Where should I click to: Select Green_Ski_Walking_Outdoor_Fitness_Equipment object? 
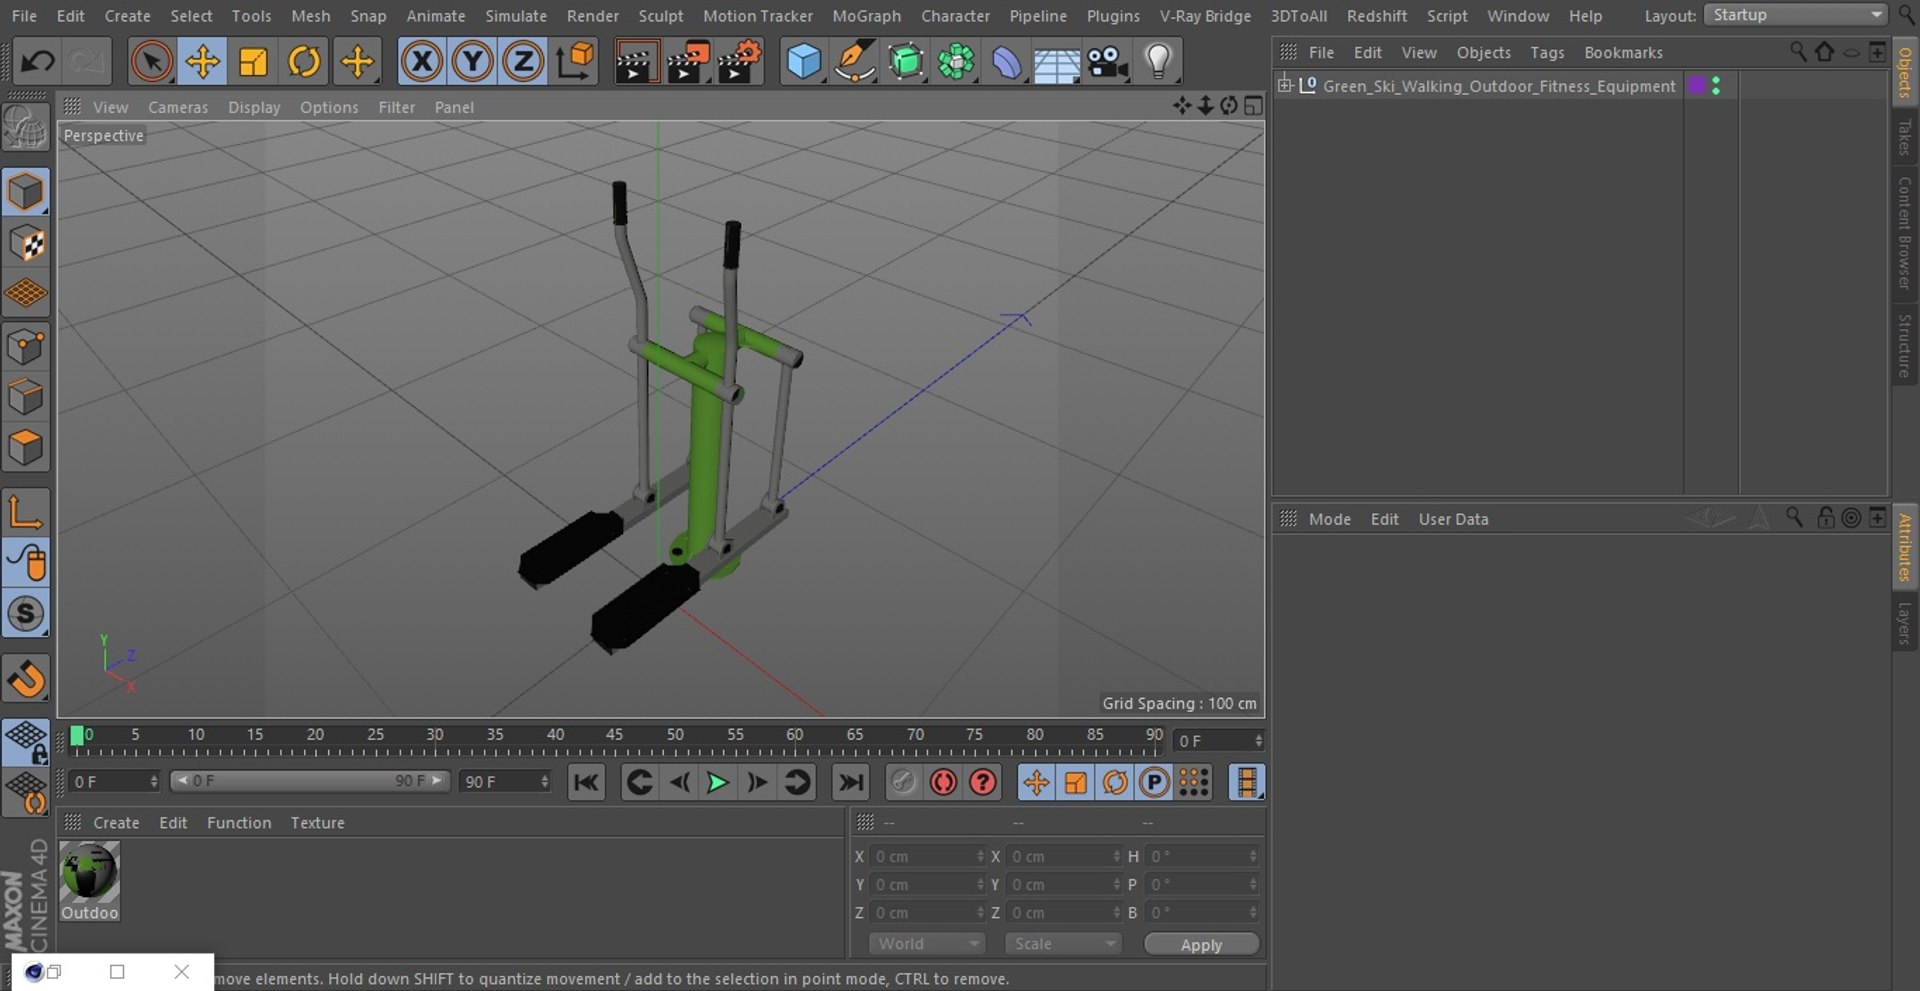tap(1499, 86)
